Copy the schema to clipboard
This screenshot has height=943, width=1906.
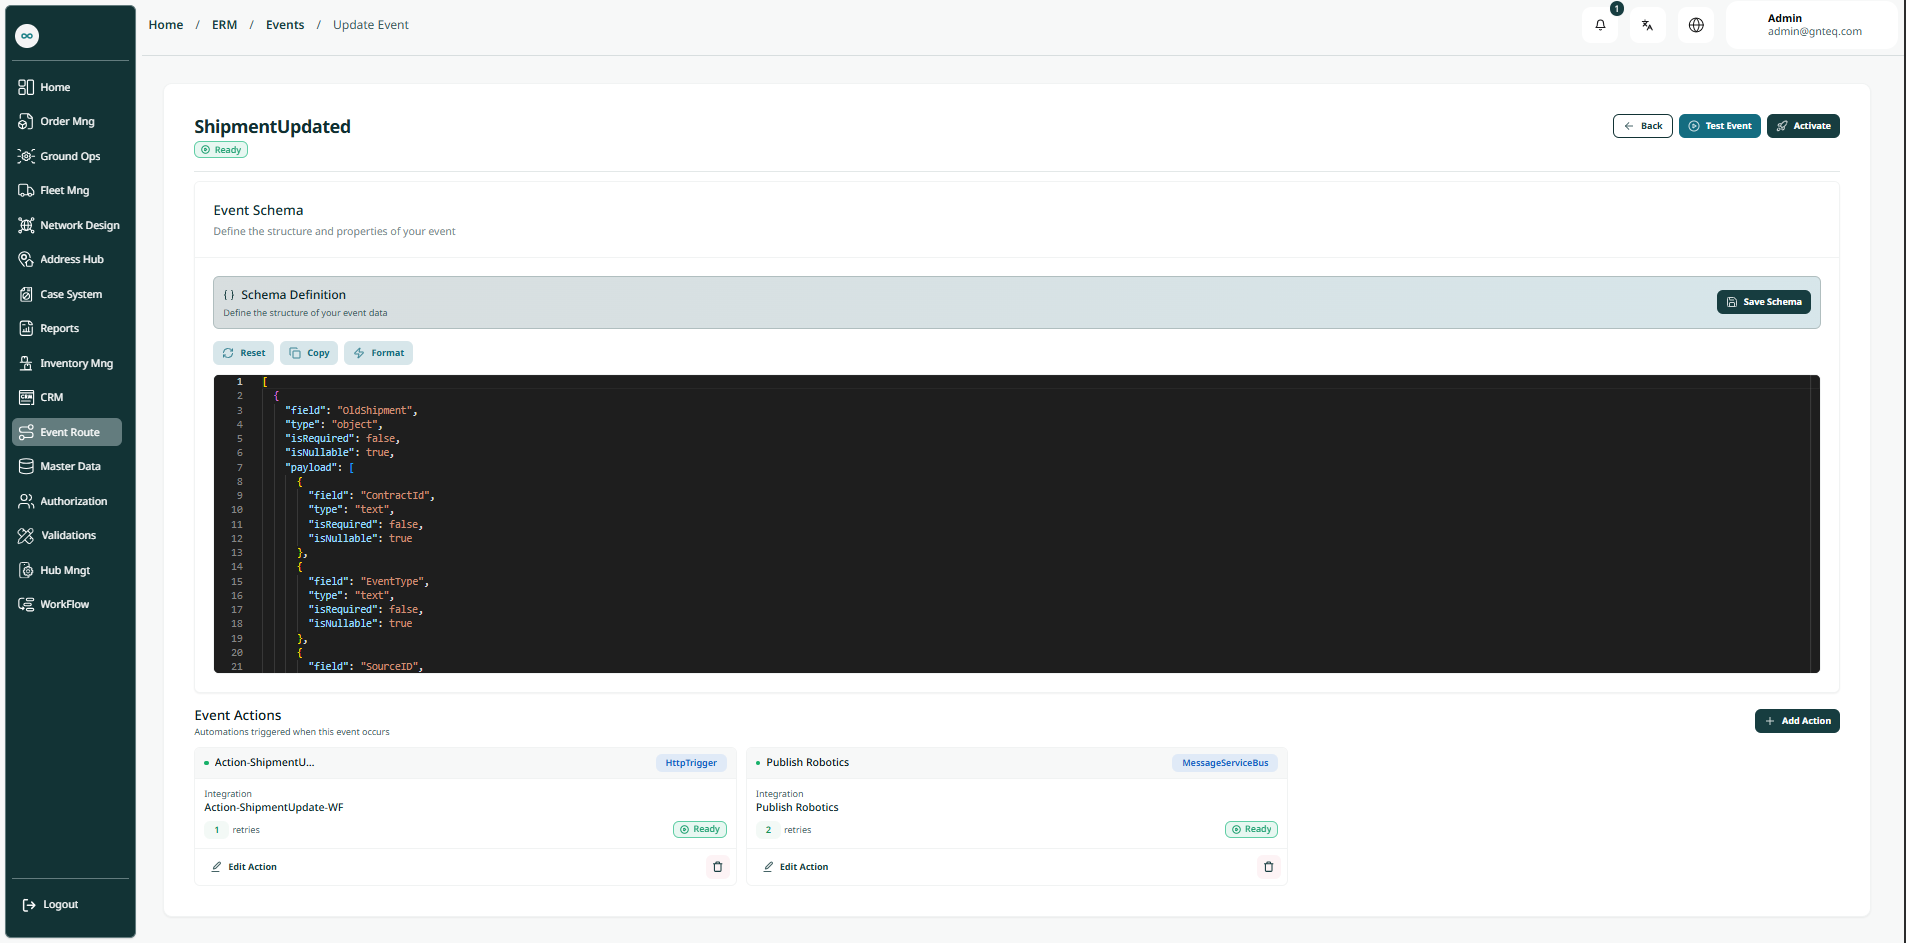(309, 353)
